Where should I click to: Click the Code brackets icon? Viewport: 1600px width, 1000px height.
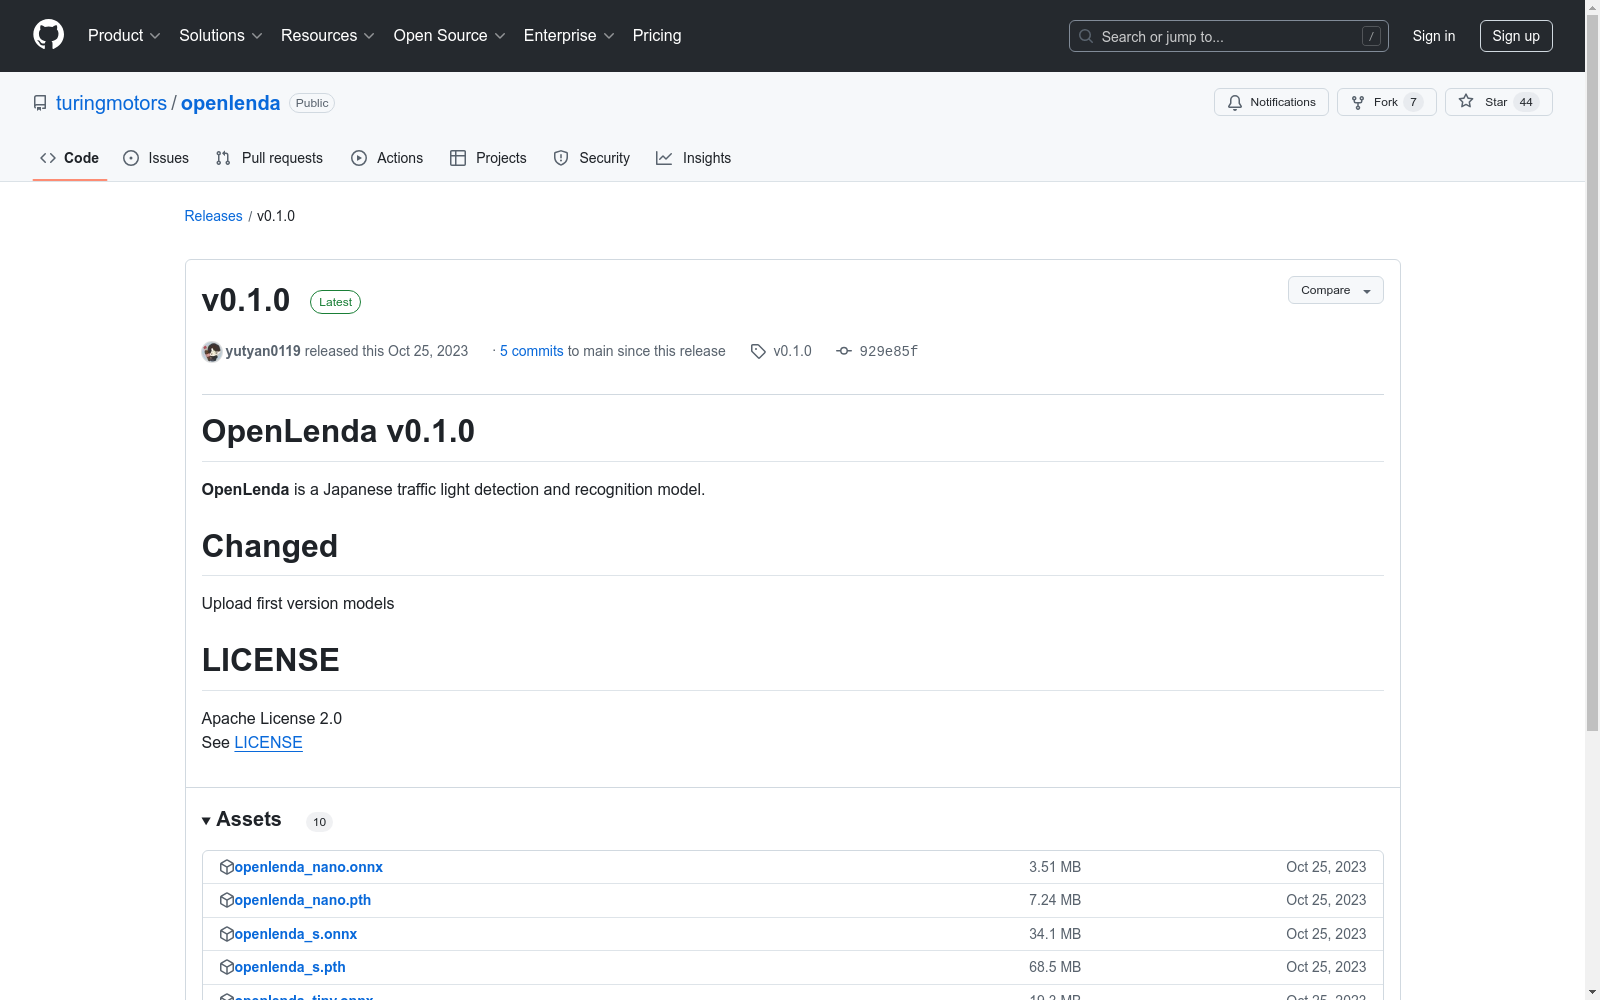click(48, 158)
